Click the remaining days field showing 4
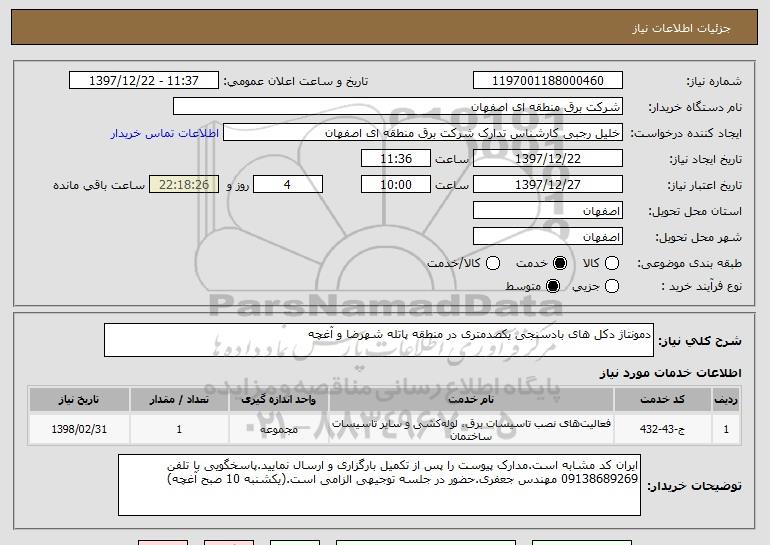 click(288, 185)
